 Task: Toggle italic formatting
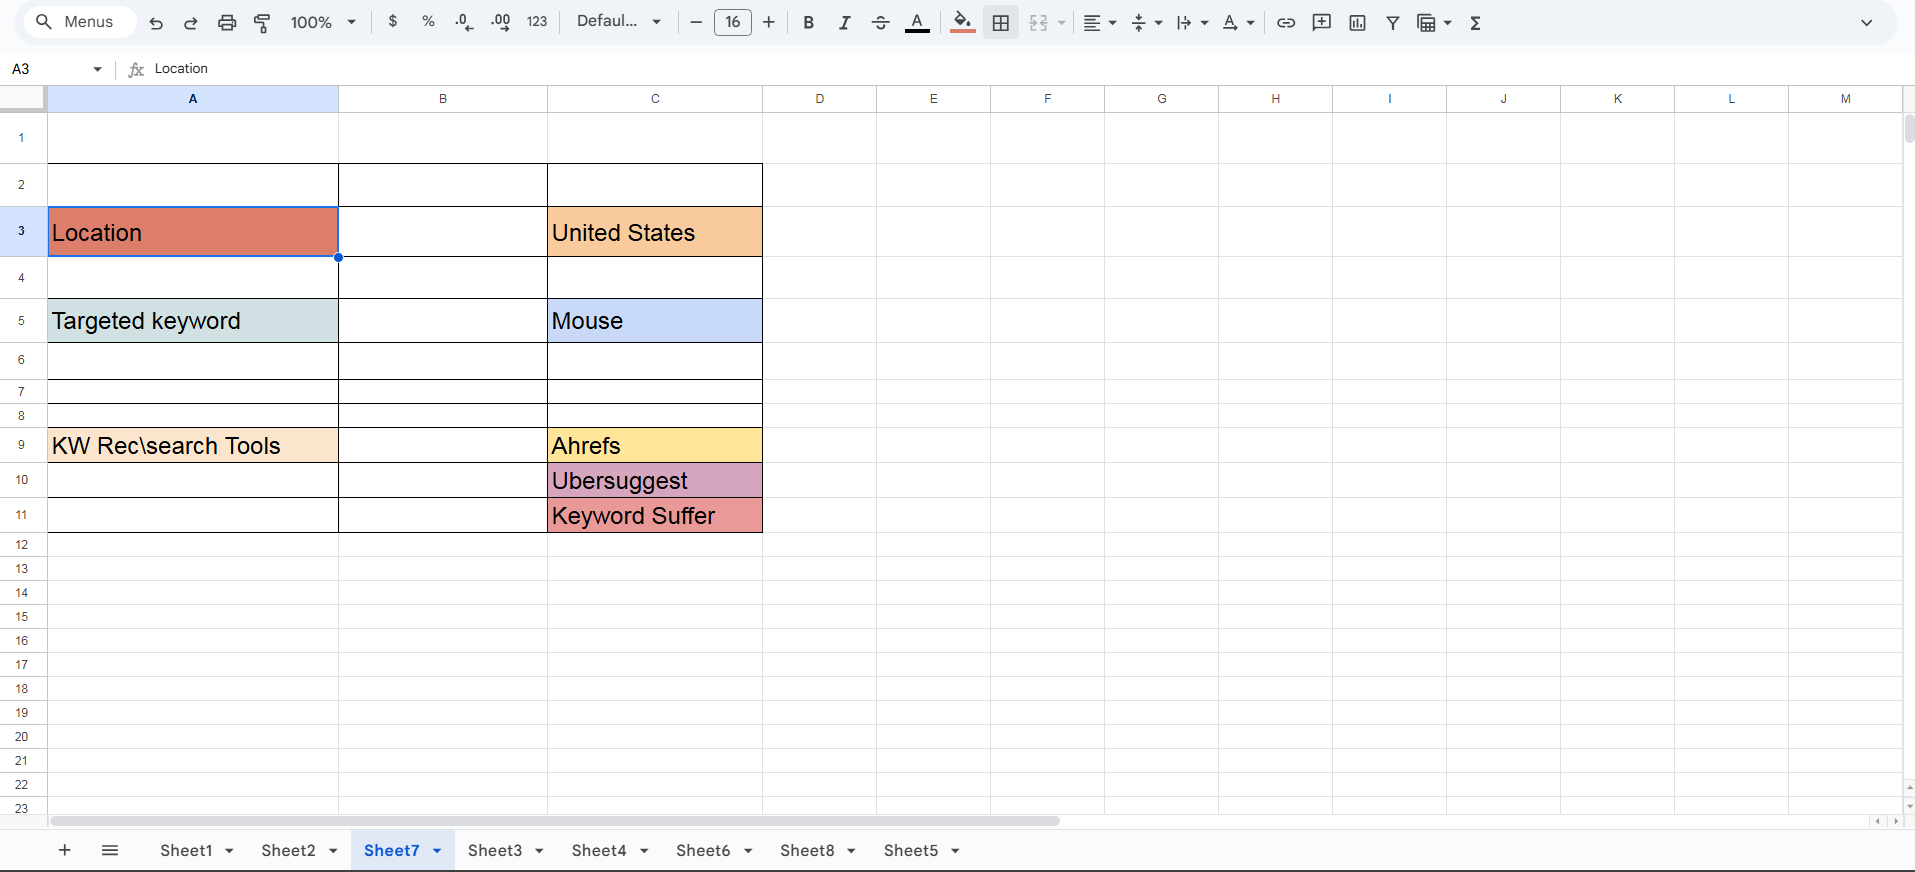click(x=844, y=22)
